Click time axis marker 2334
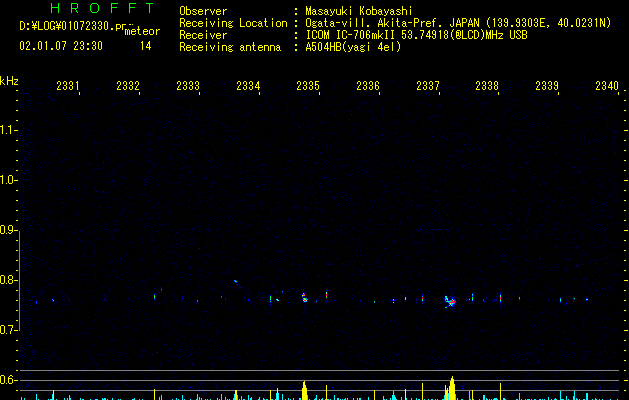629x400 pixels. (x=248, y=86)
